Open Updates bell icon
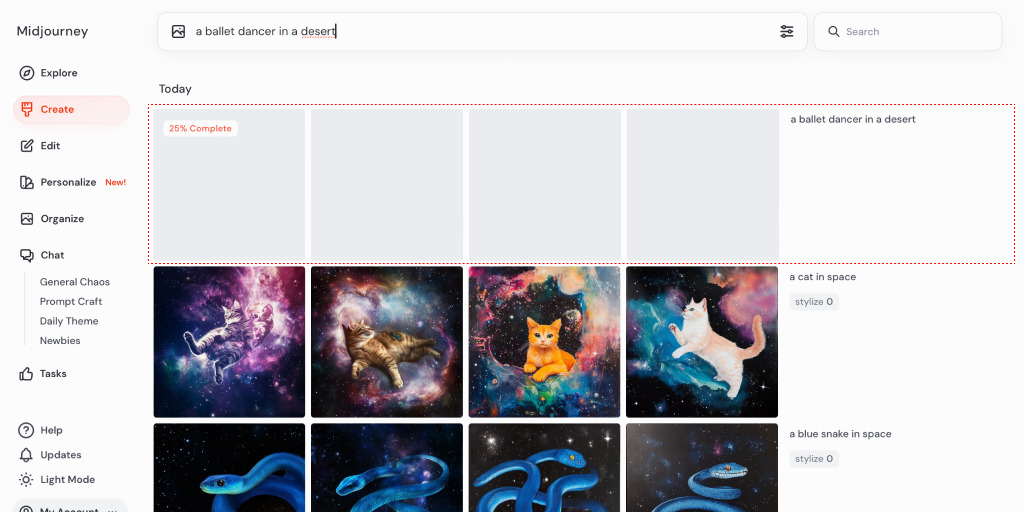Image resolution: width=1024 pixels, height=512 pixels. point(26,455)
